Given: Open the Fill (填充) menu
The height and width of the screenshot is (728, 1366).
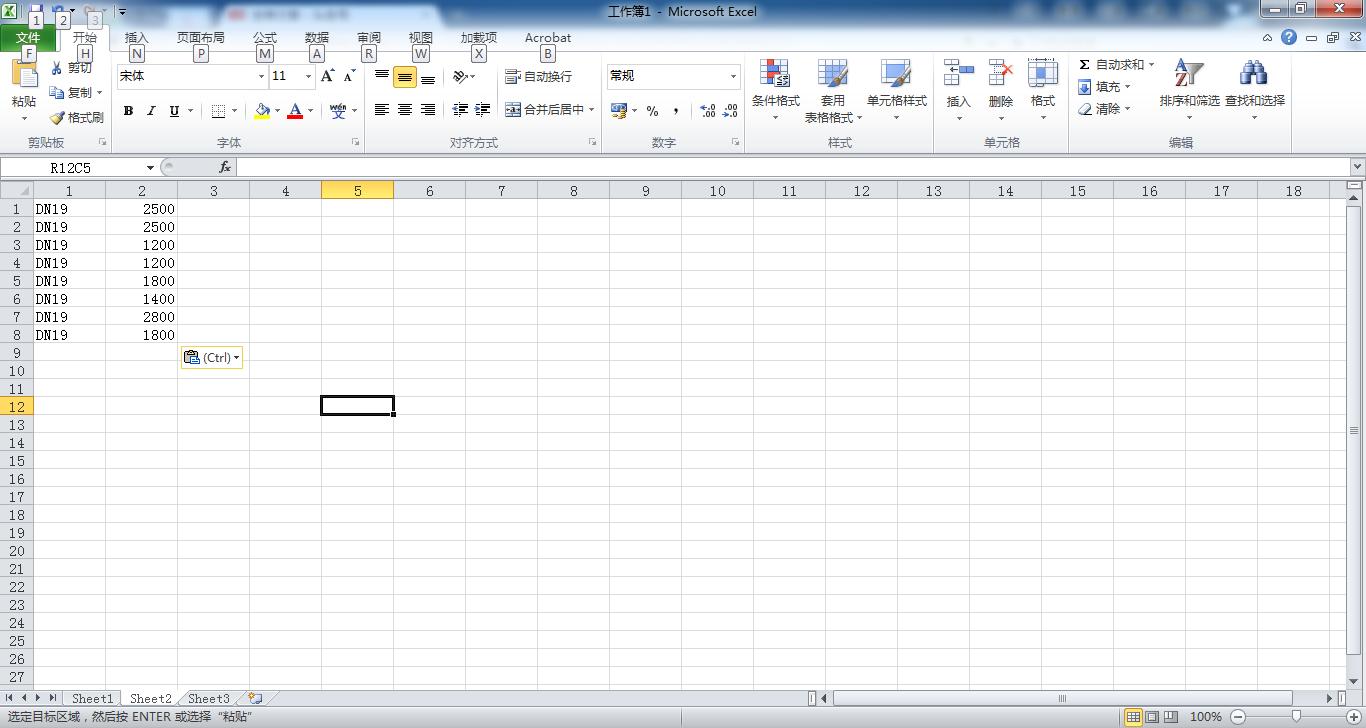Looking at the screenshot, I should pos(1104,87).
